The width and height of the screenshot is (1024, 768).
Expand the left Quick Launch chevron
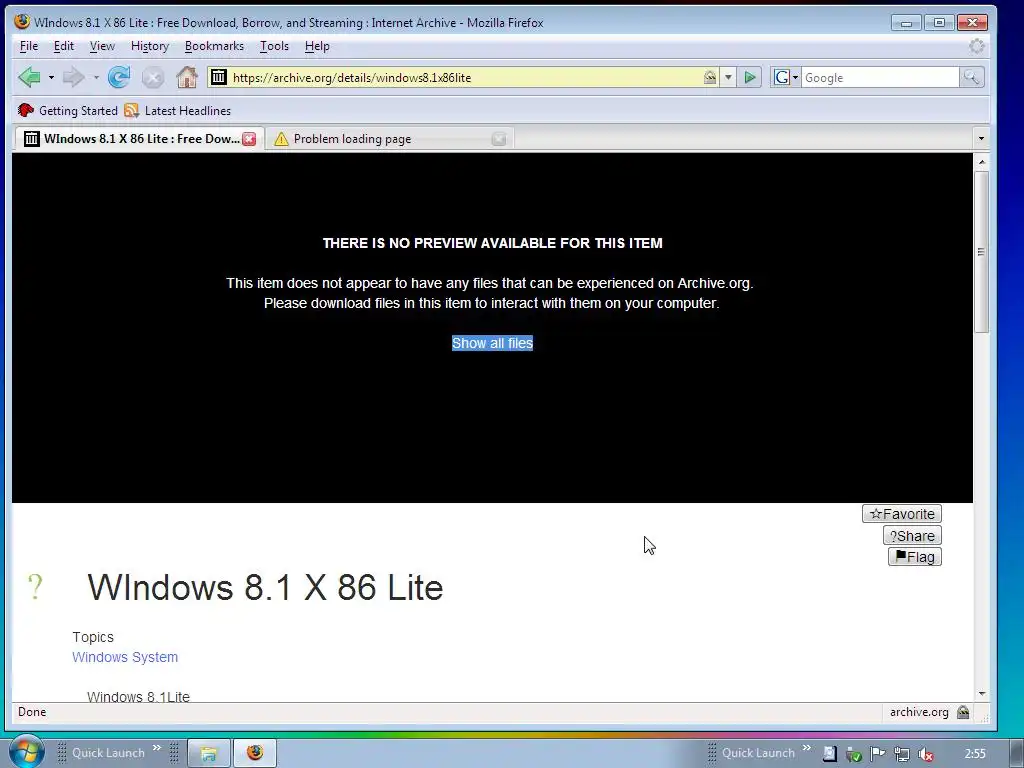point(157,748)
